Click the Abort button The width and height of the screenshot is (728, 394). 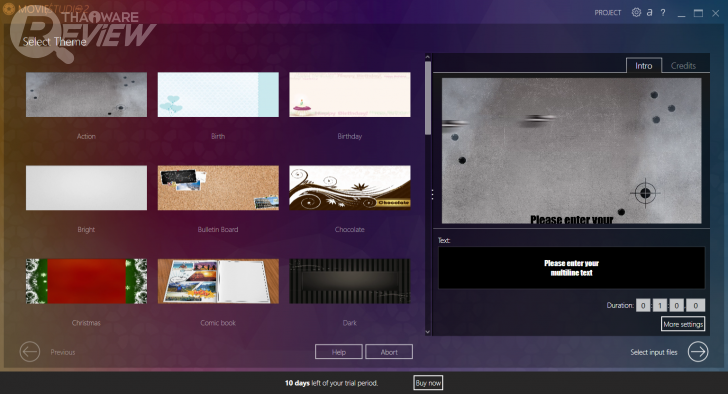pos(389,352)
